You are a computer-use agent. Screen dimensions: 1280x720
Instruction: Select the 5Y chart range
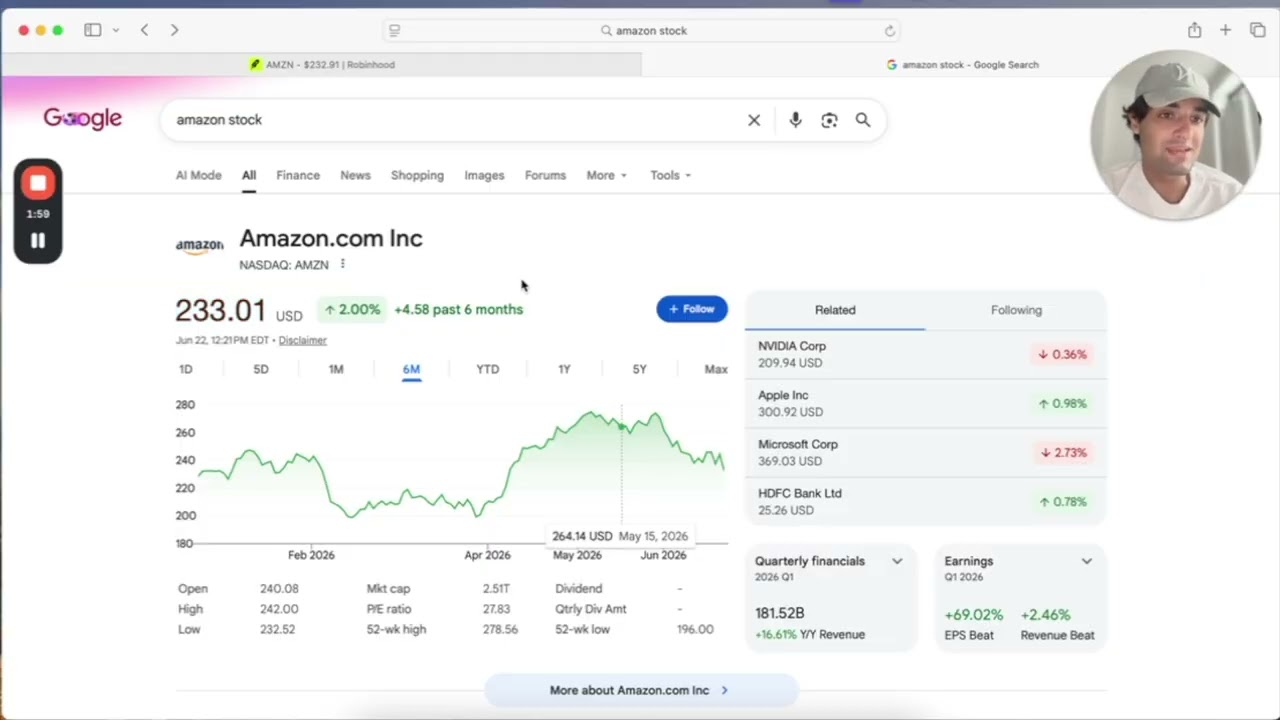pyautogui.click(x=639, y=369)
